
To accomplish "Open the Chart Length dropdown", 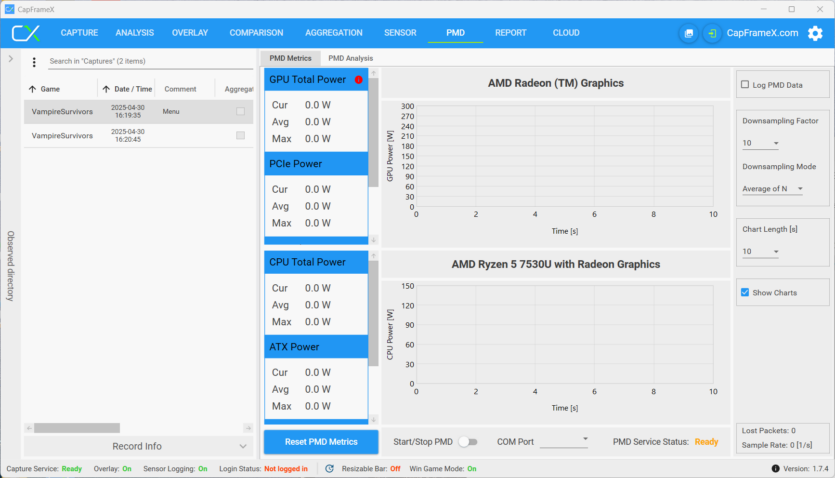I will click(x=760, y=251).
